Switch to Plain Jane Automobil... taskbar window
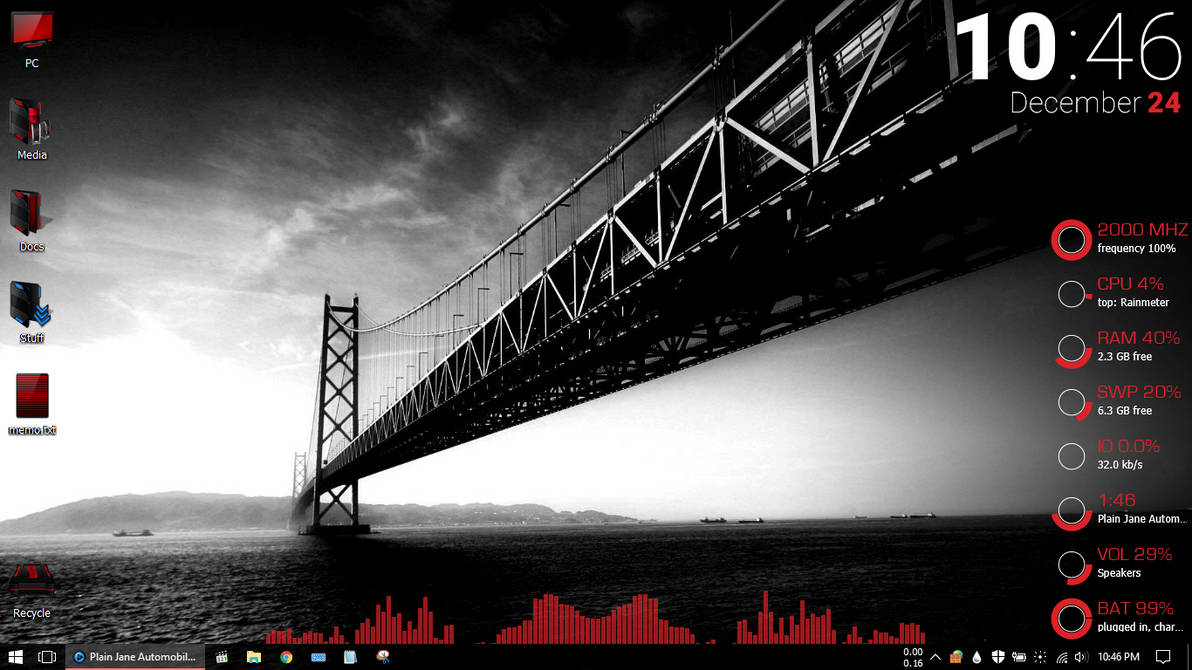Image resolution: width=1192 pixels, height=670 pixels. (x=135, y=656)
